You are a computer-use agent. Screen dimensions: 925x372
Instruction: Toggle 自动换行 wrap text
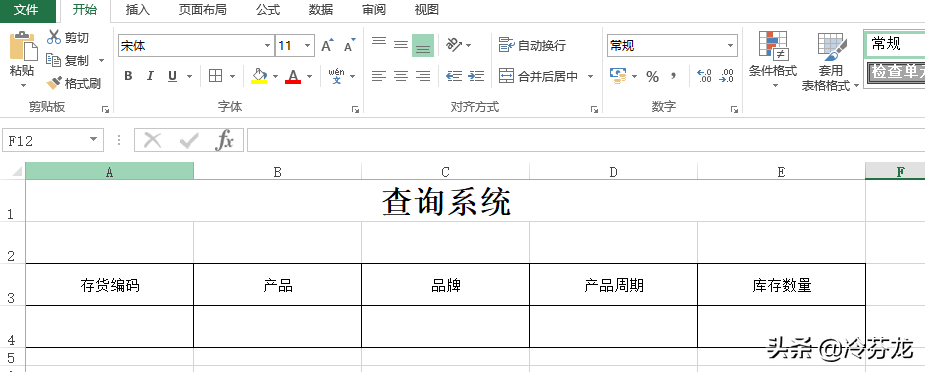532,45
